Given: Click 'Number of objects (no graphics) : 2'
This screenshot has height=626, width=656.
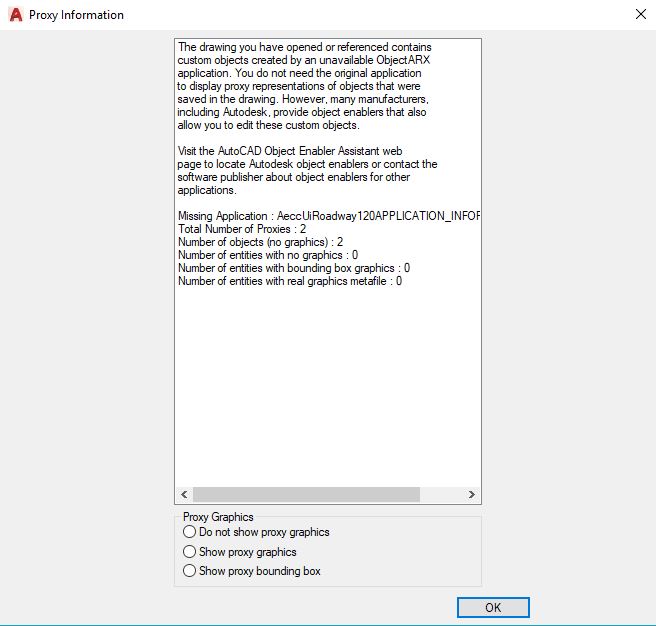Looking at the screenshot, I should [260, 242].
